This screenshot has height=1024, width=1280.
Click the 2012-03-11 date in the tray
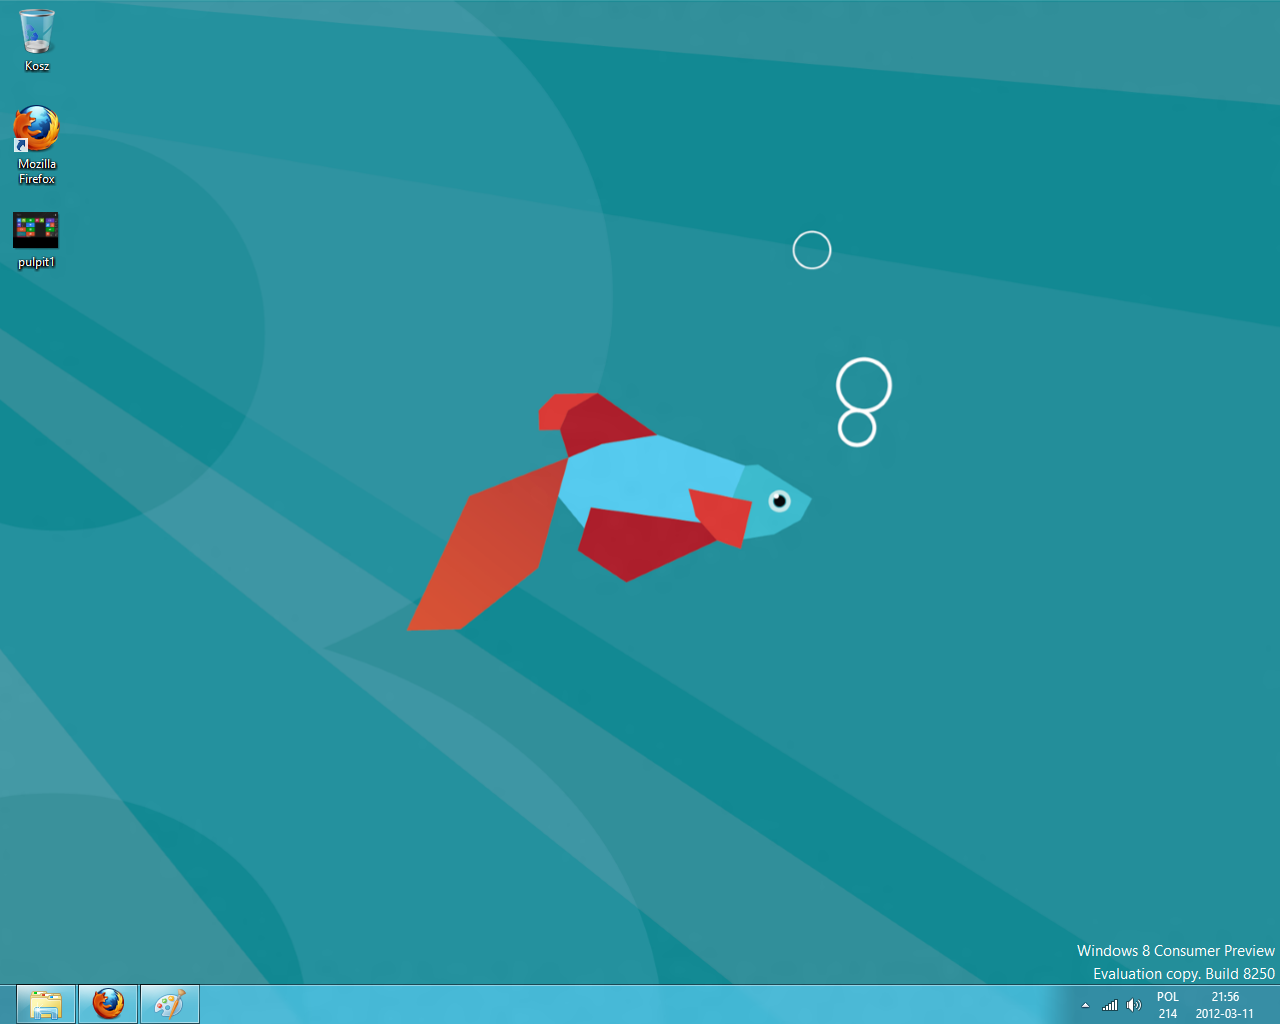(1224, 1014)
